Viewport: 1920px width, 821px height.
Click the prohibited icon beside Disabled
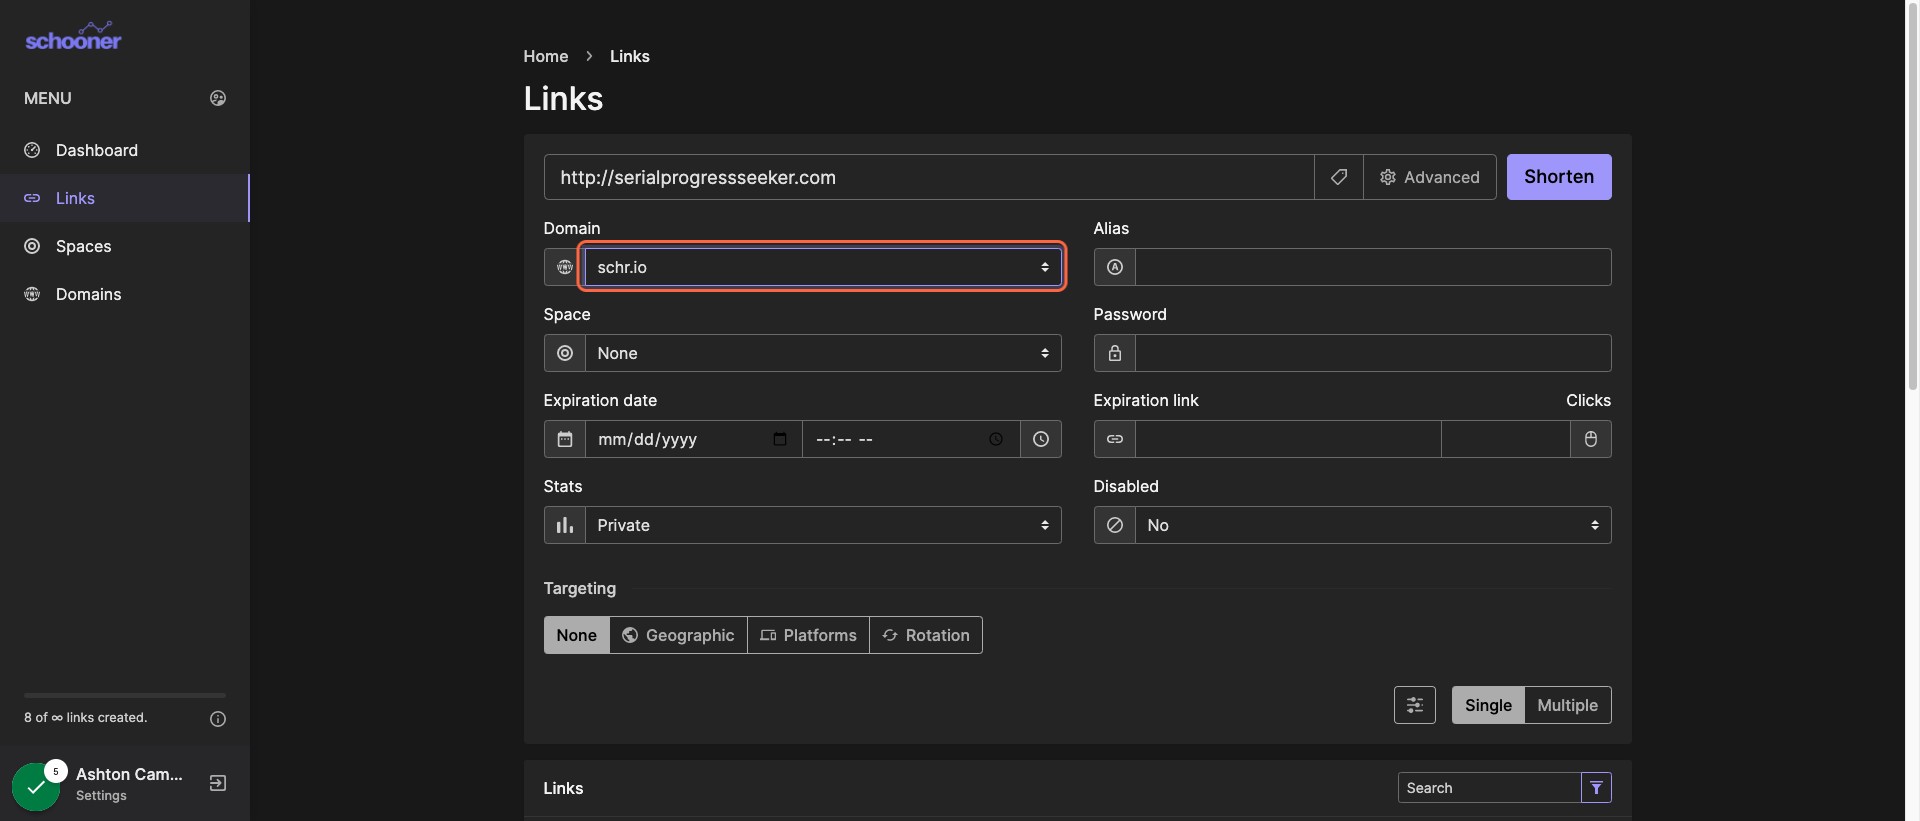point(1115,525)
